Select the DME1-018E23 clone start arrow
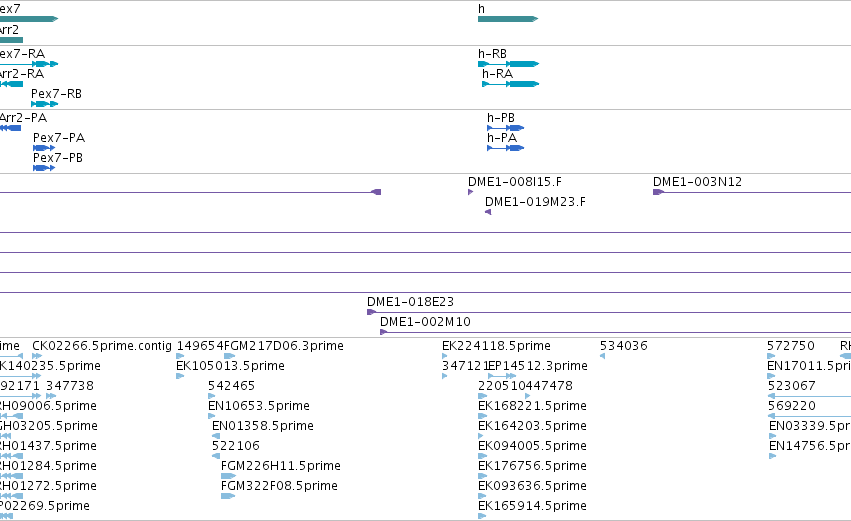 click(372, 312)
